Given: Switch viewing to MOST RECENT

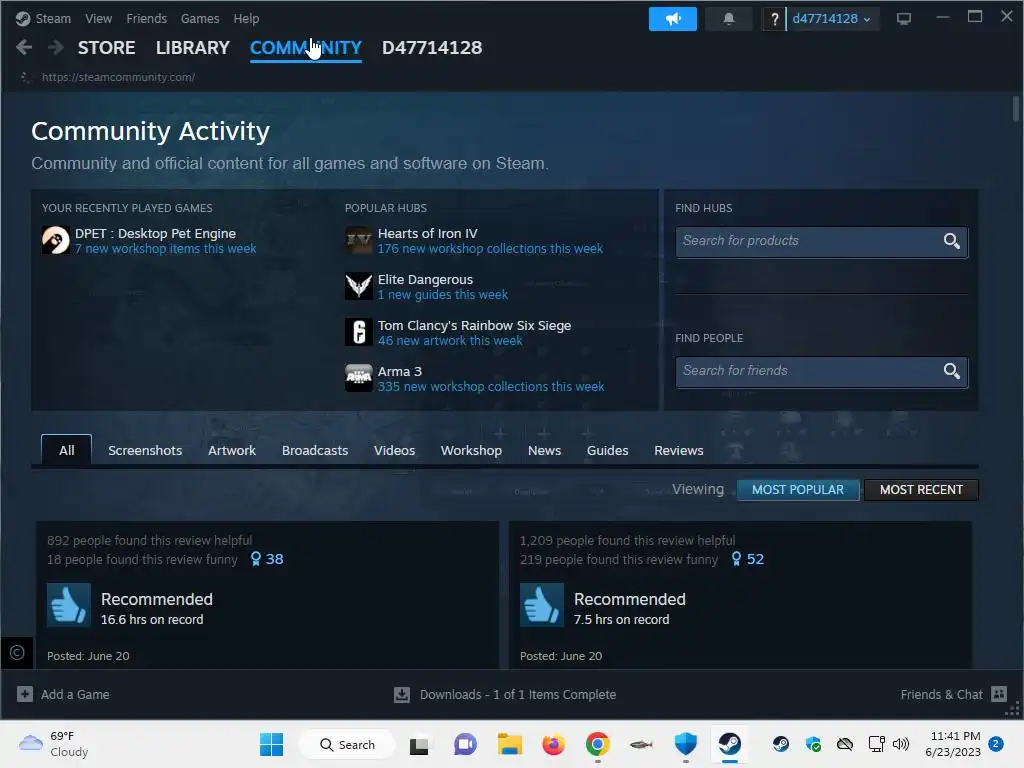Looking at the screenshot, I should click(x=921, y=490).
